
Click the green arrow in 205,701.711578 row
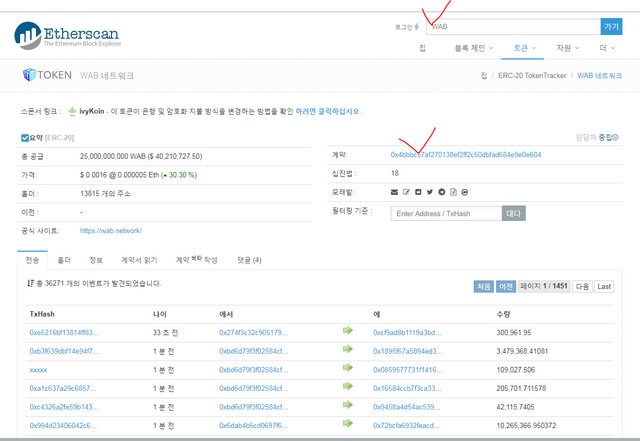click(x=348, y=386)
